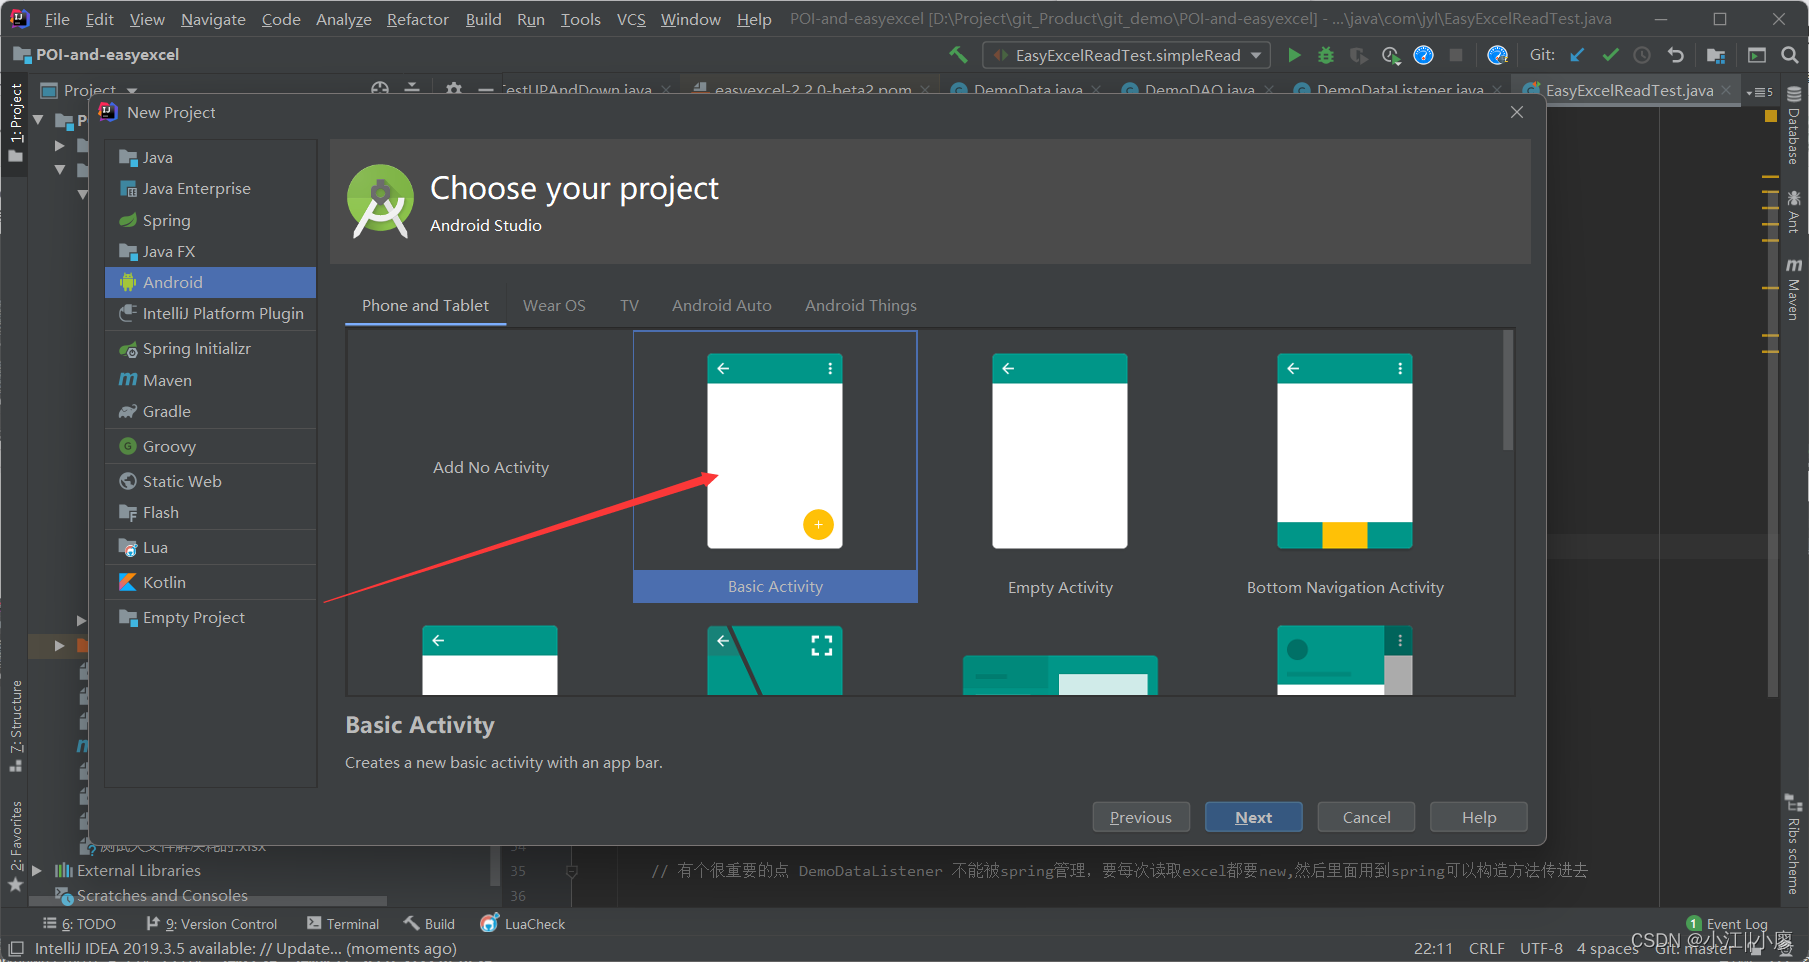Open the 6: TODO tool window
The height and width of the screenshot is (962, 1809).
click(x=79, y=924)
